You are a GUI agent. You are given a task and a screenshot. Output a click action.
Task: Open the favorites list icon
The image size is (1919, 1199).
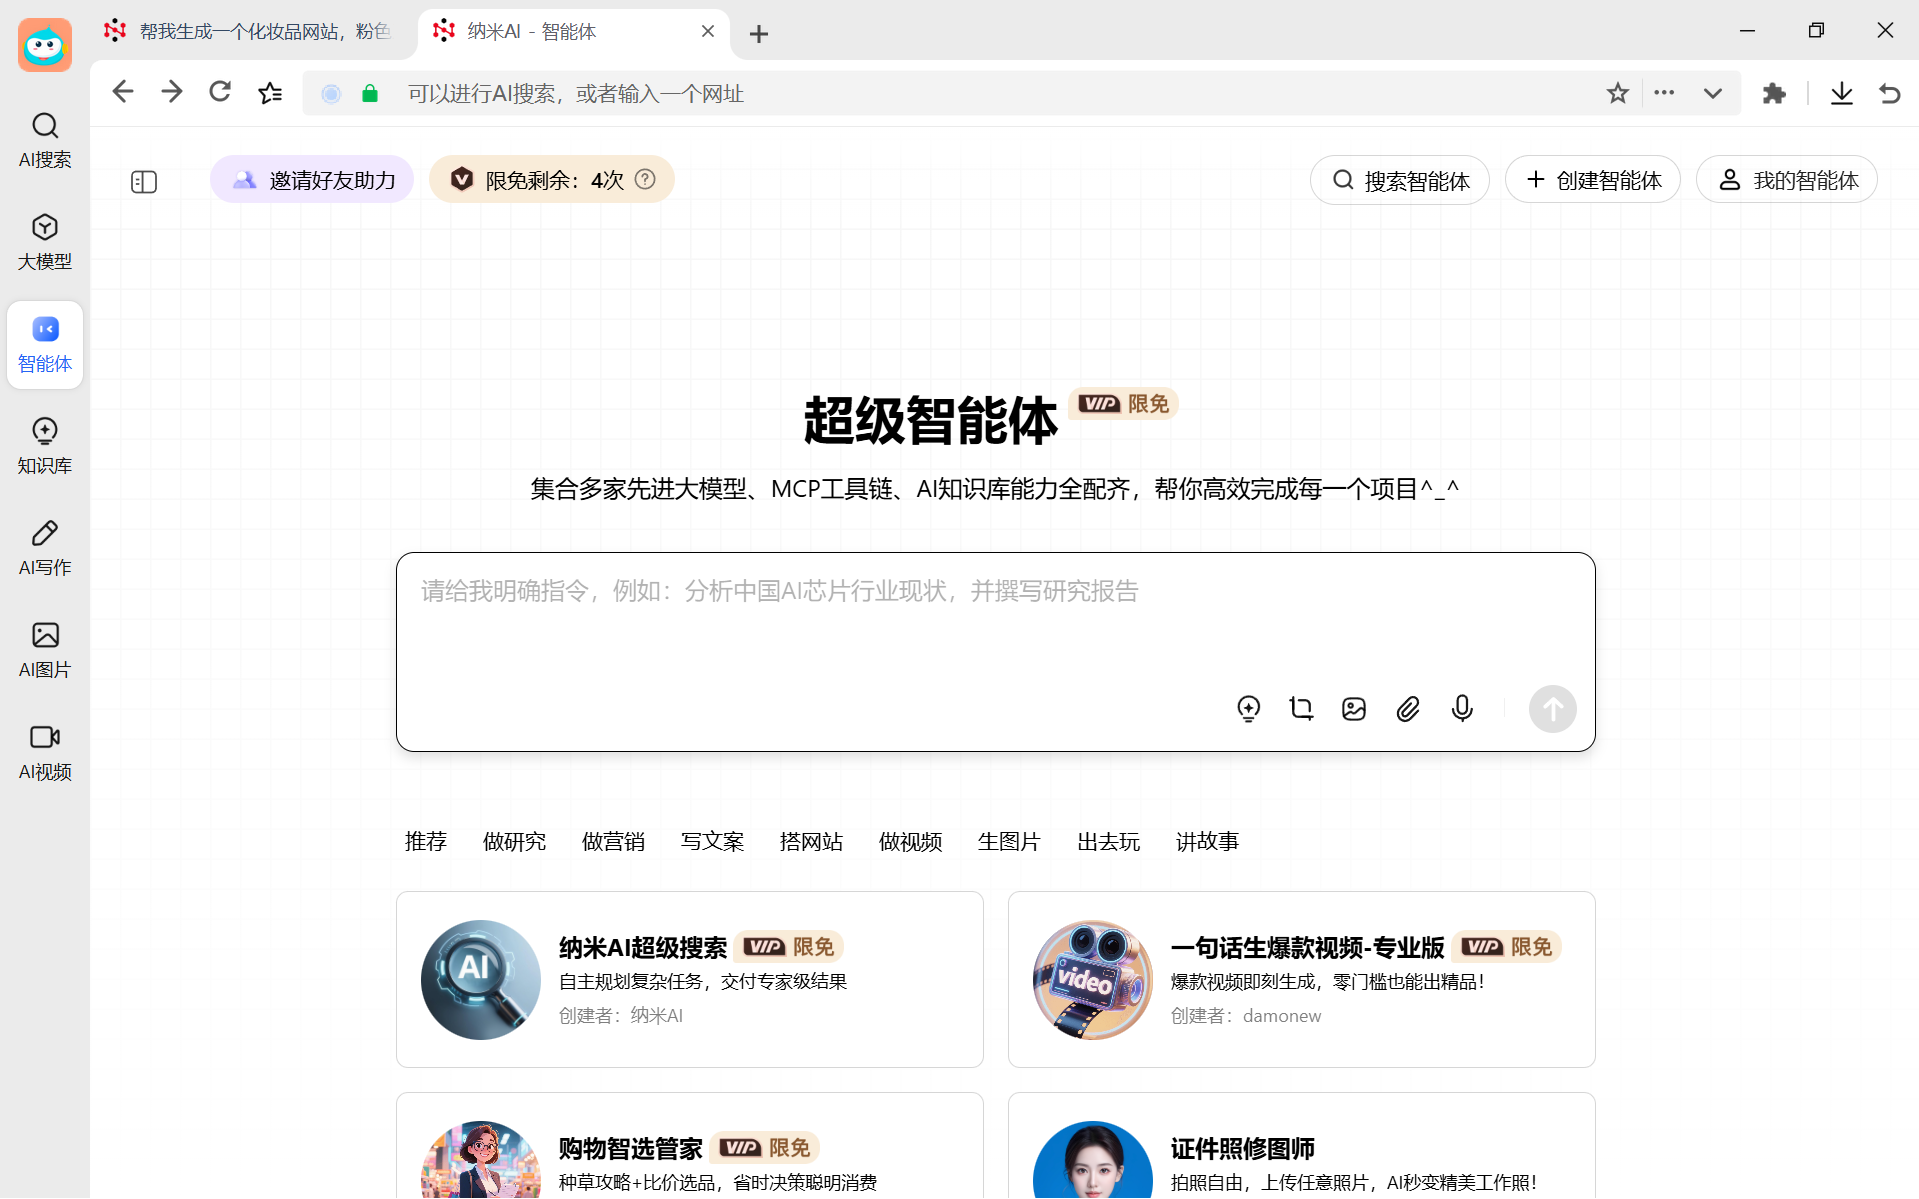[270, 93]
